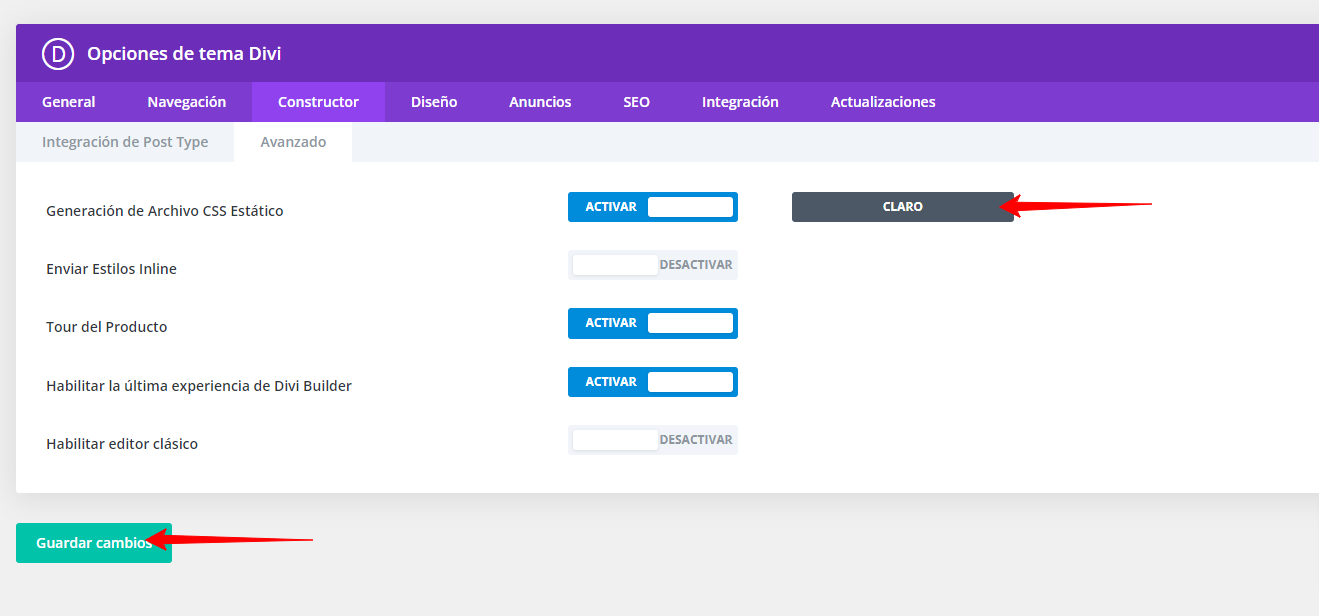Screen dimensions: 1319x616
Task: Click the Generación de Archivo CSS Estático label
Action: (165, 211)
